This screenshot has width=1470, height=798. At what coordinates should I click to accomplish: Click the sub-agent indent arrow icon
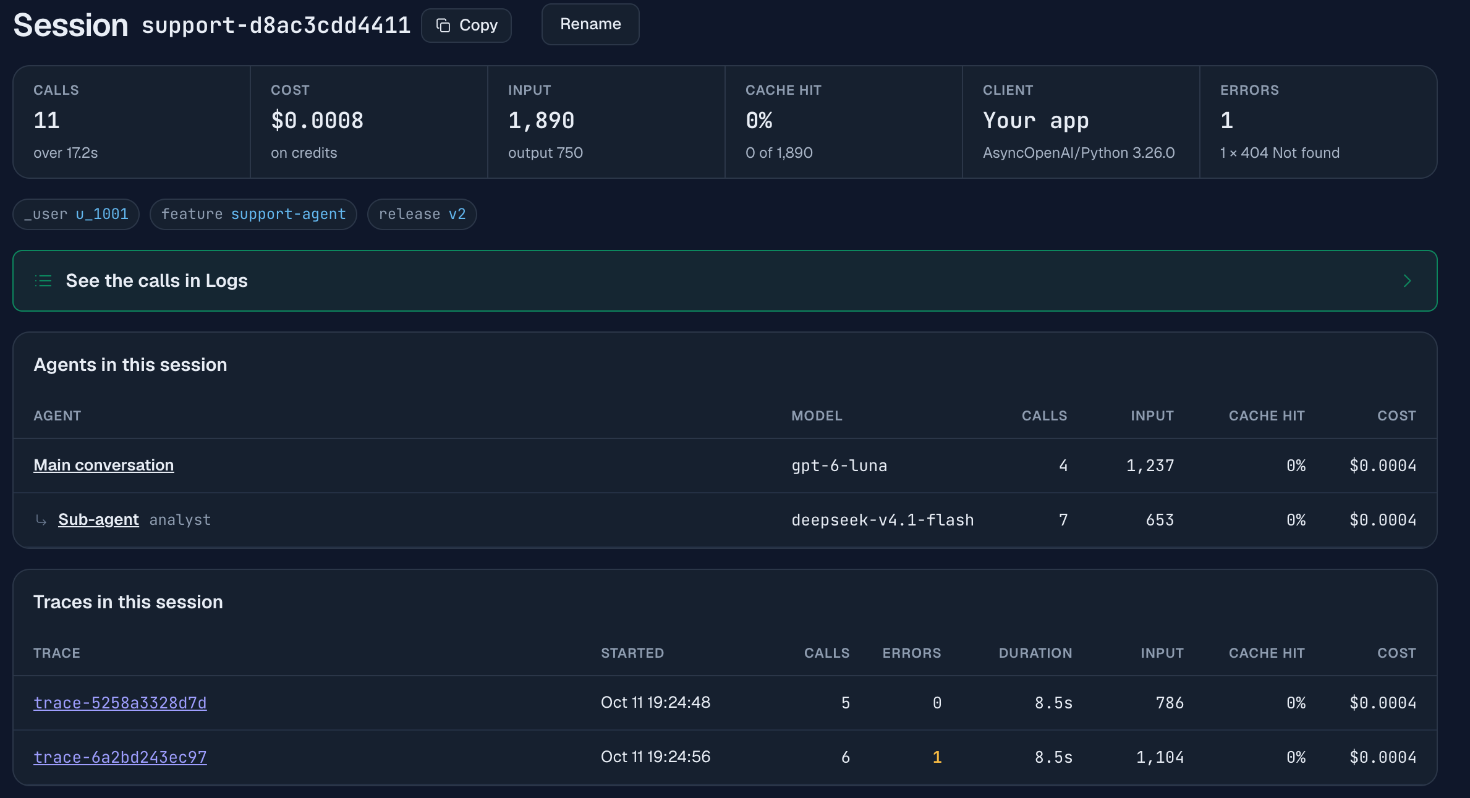[41, 520]
